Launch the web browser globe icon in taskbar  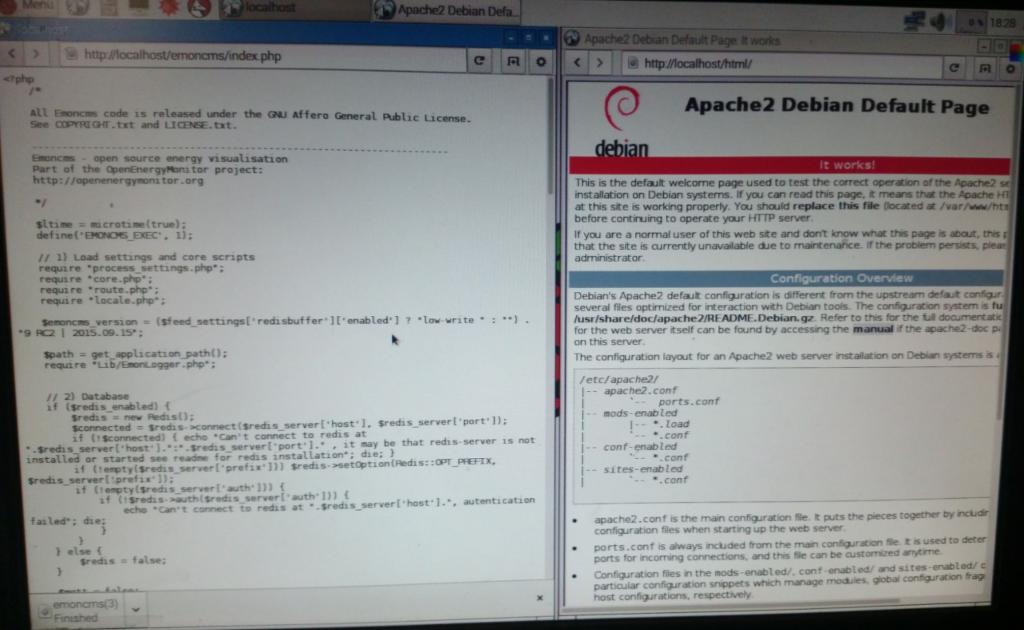pyautogui.click(x=78, y=7)
